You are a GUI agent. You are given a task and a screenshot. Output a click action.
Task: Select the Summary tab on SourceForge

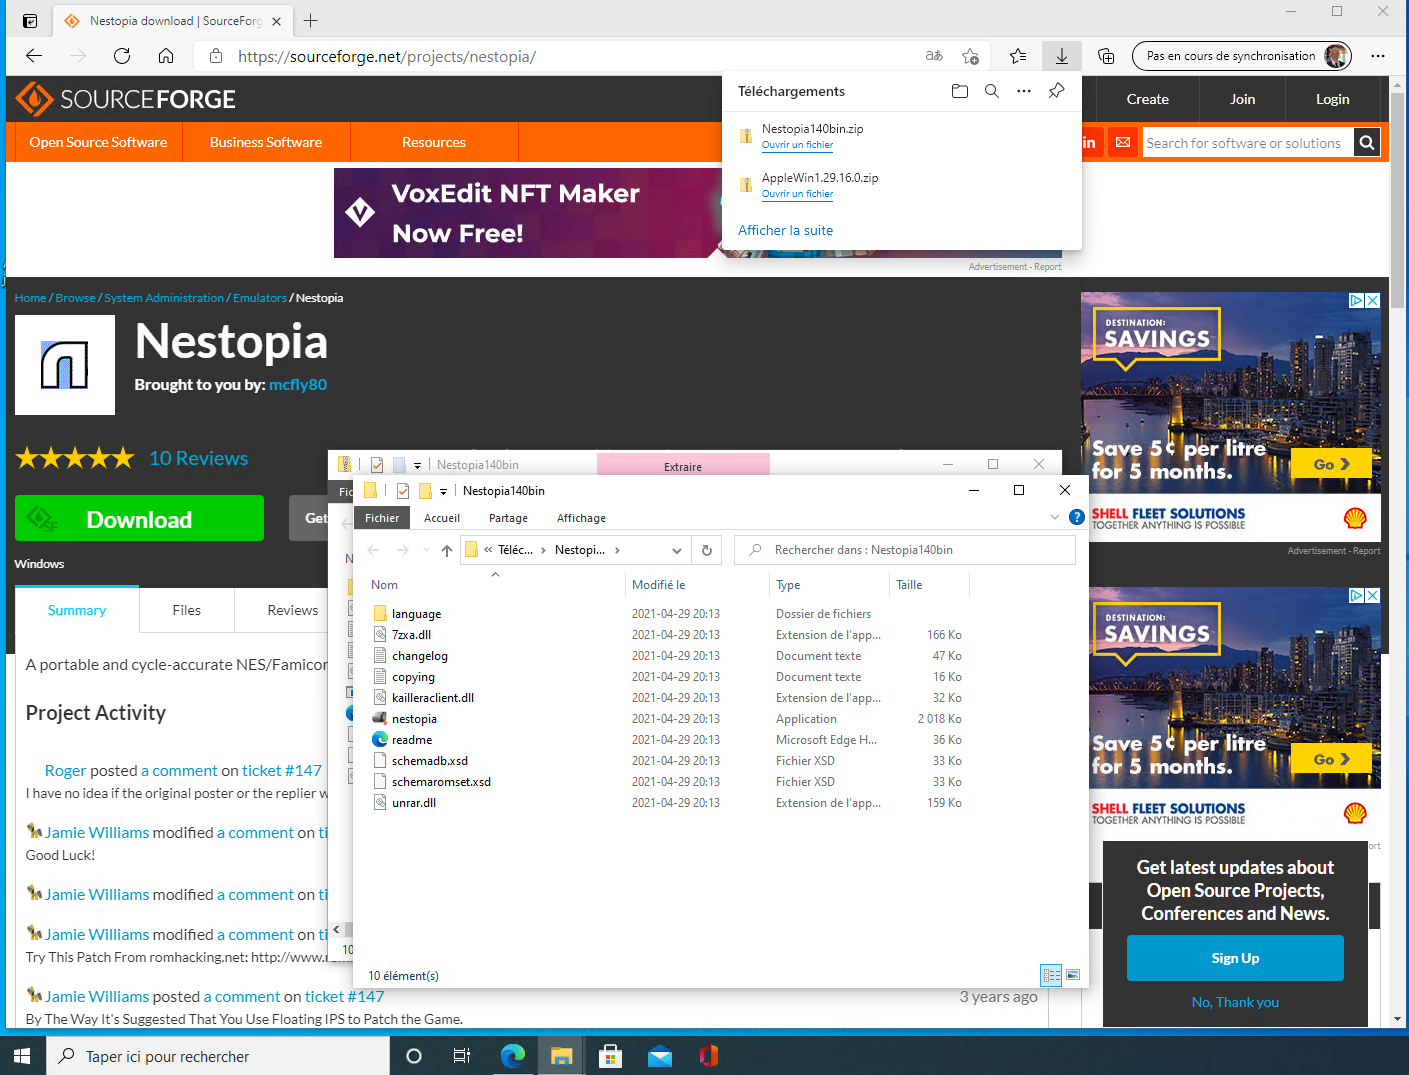click(x=77, y=610)
